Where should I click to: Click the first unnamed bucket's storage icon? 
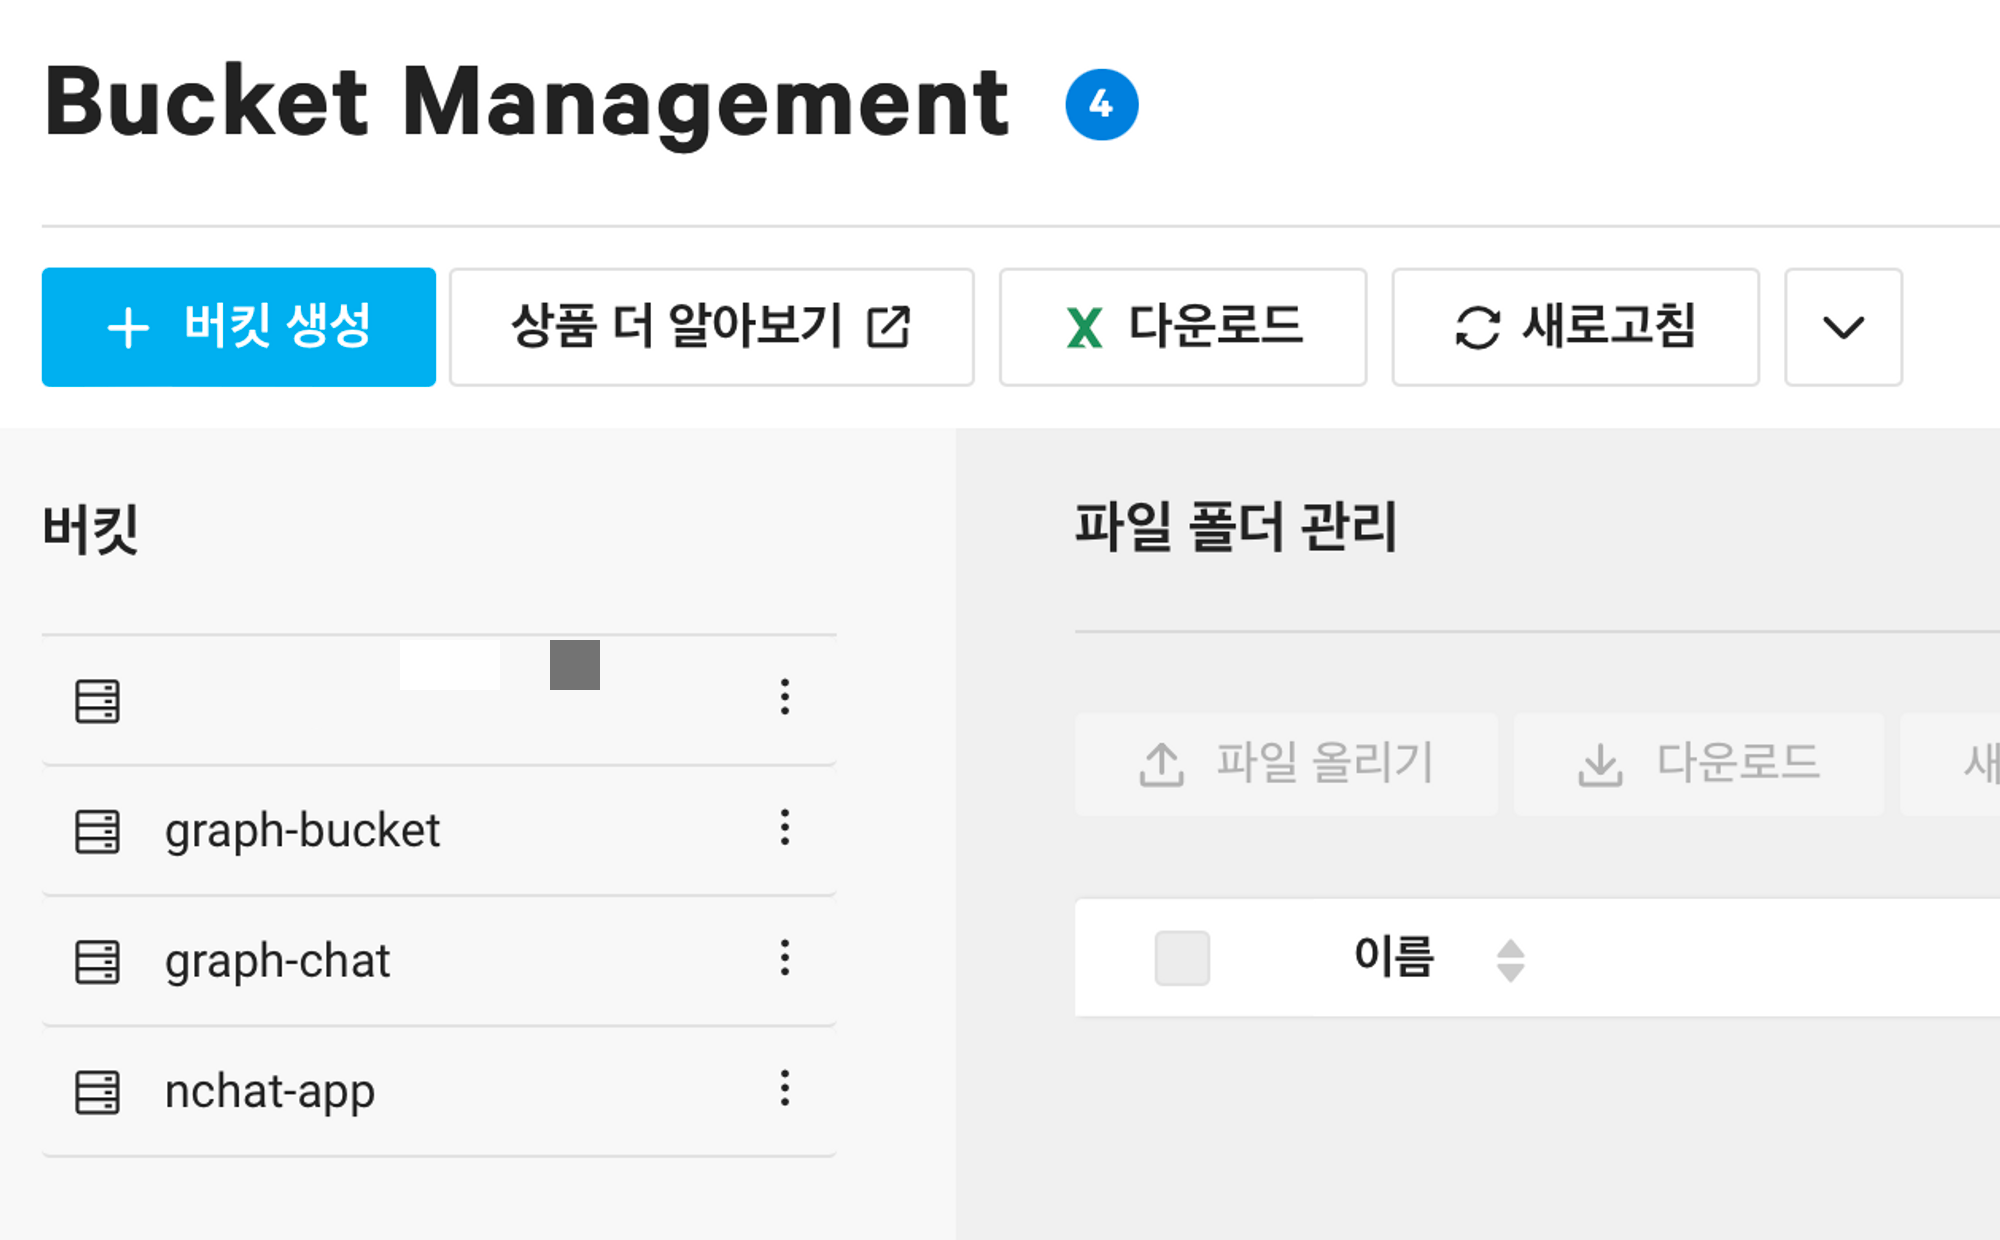click(97, 701)
